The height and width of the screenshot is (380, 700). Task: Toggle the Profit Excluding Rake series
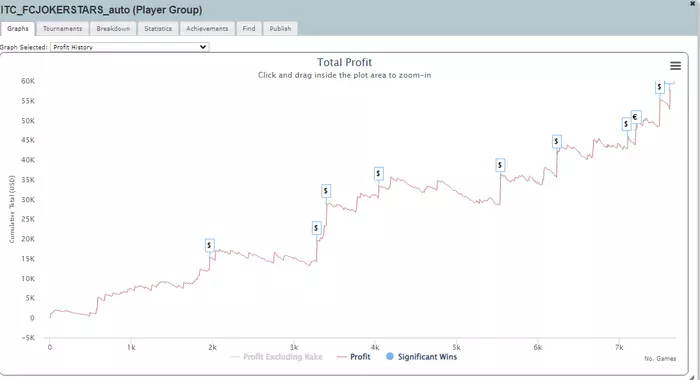coord(277,357)
